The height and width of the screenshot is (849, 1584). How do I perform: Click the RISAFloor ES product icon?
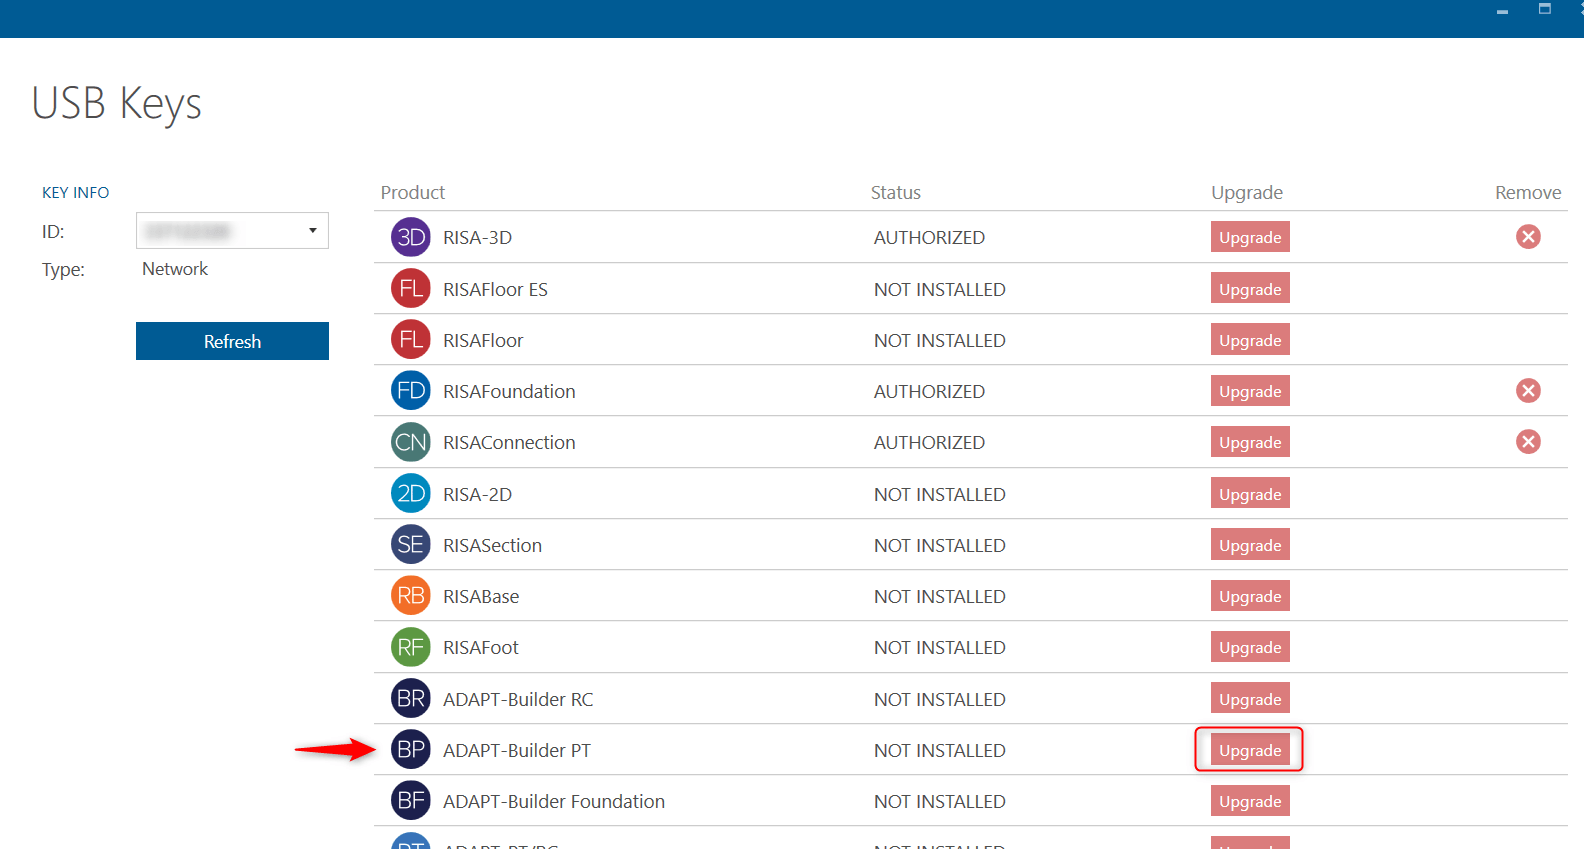[410, 289]
